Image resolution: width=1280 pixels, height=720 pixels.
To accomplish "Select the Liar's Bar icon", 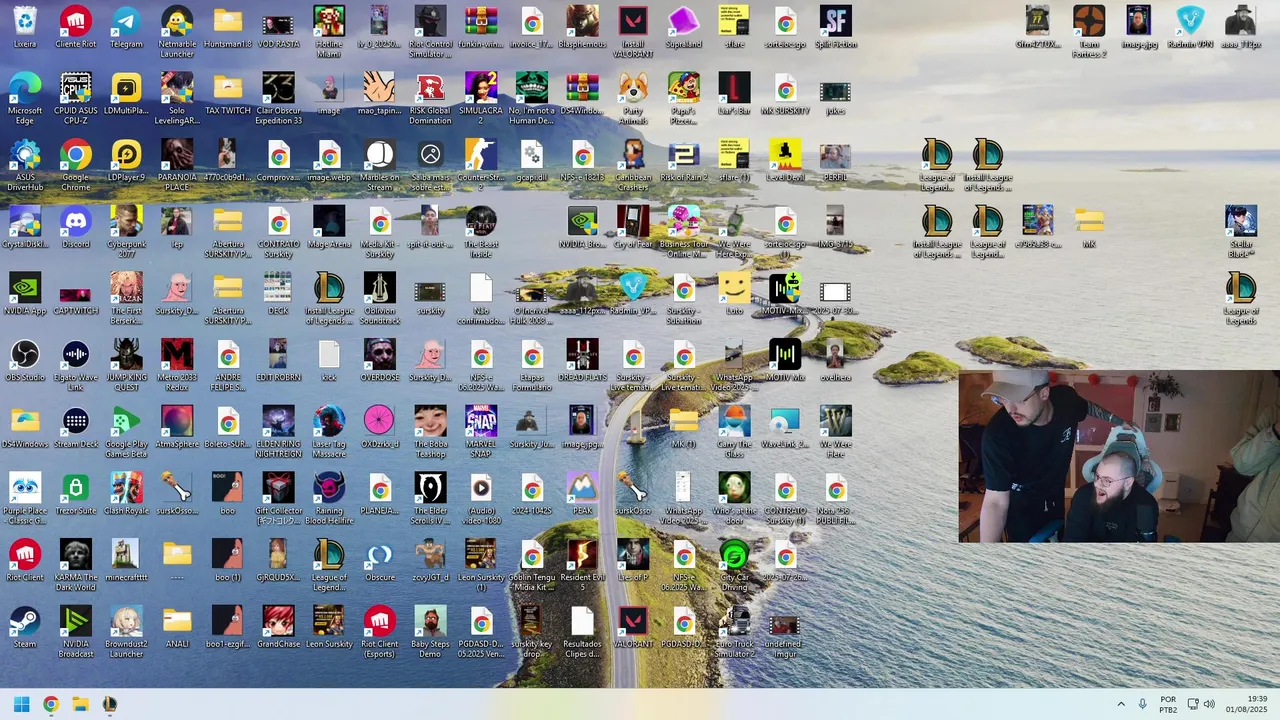I will [734, 94].
